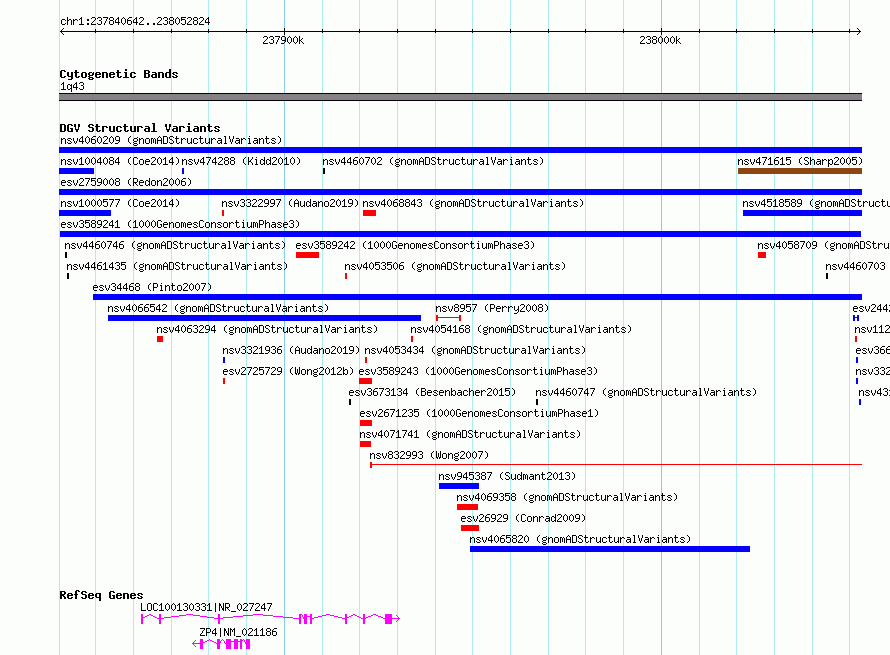Screen dimensions: 890x655
Task: Click nsv4065820 gnomAD variant label
Action: tap(580, 539)
